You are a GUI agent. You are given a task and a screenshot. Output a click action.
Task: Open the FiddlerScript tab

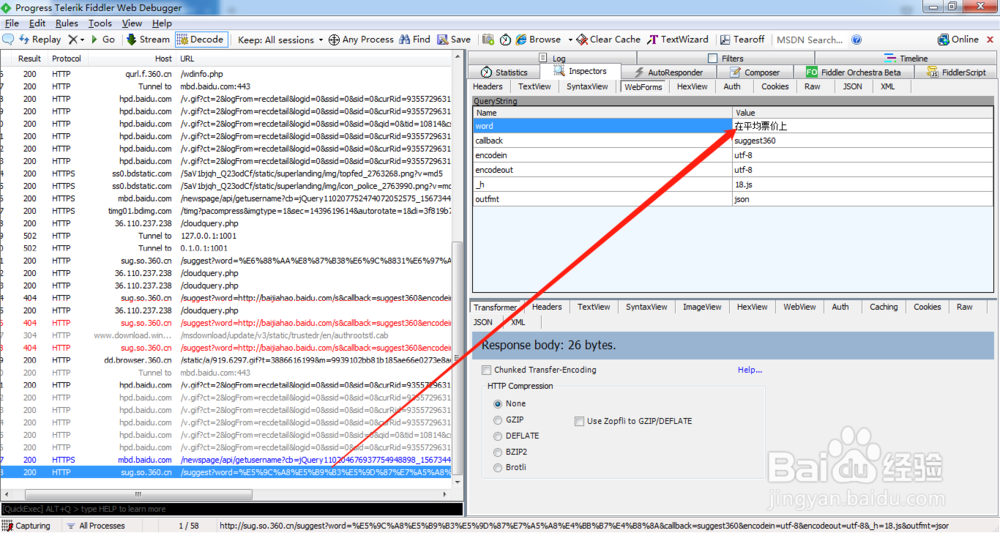[x=956, y=72]
